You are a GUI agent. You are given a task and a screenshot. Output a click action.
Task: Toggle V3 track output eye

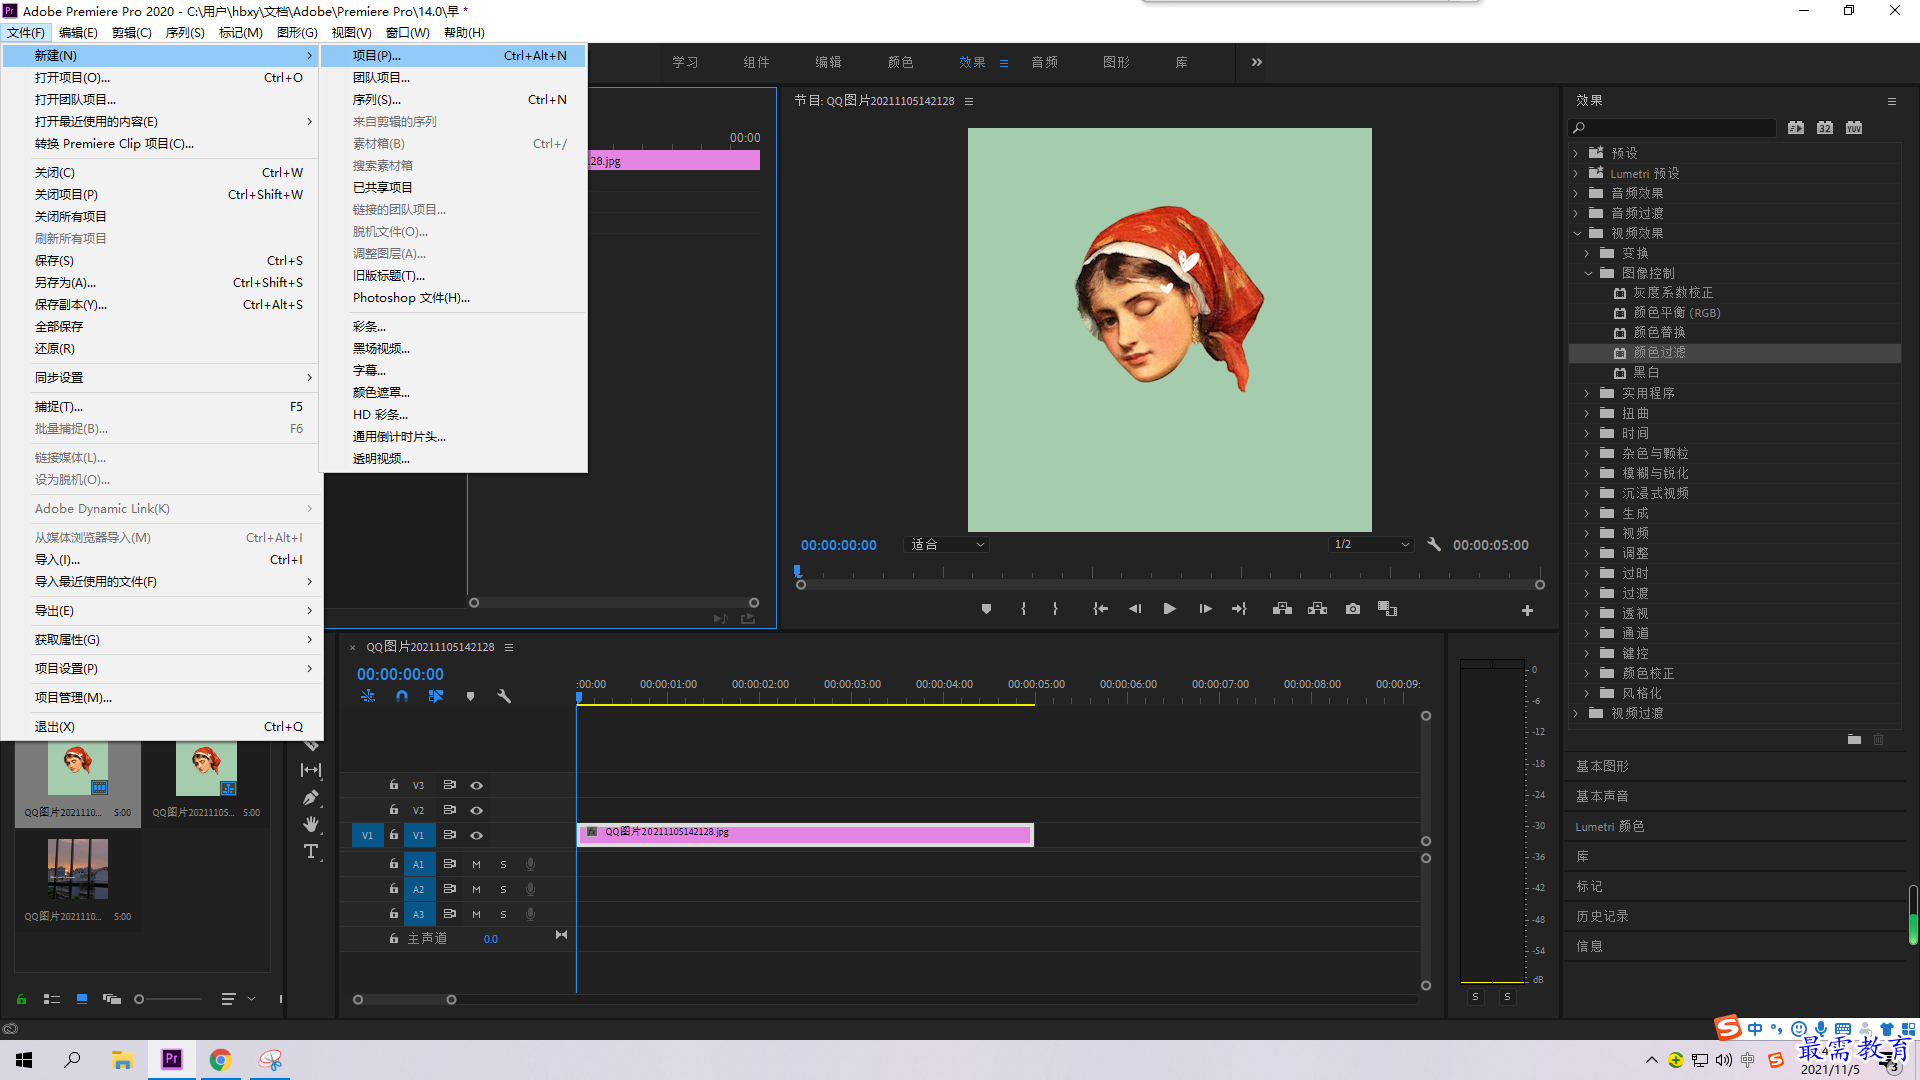(x=477, y=785)
